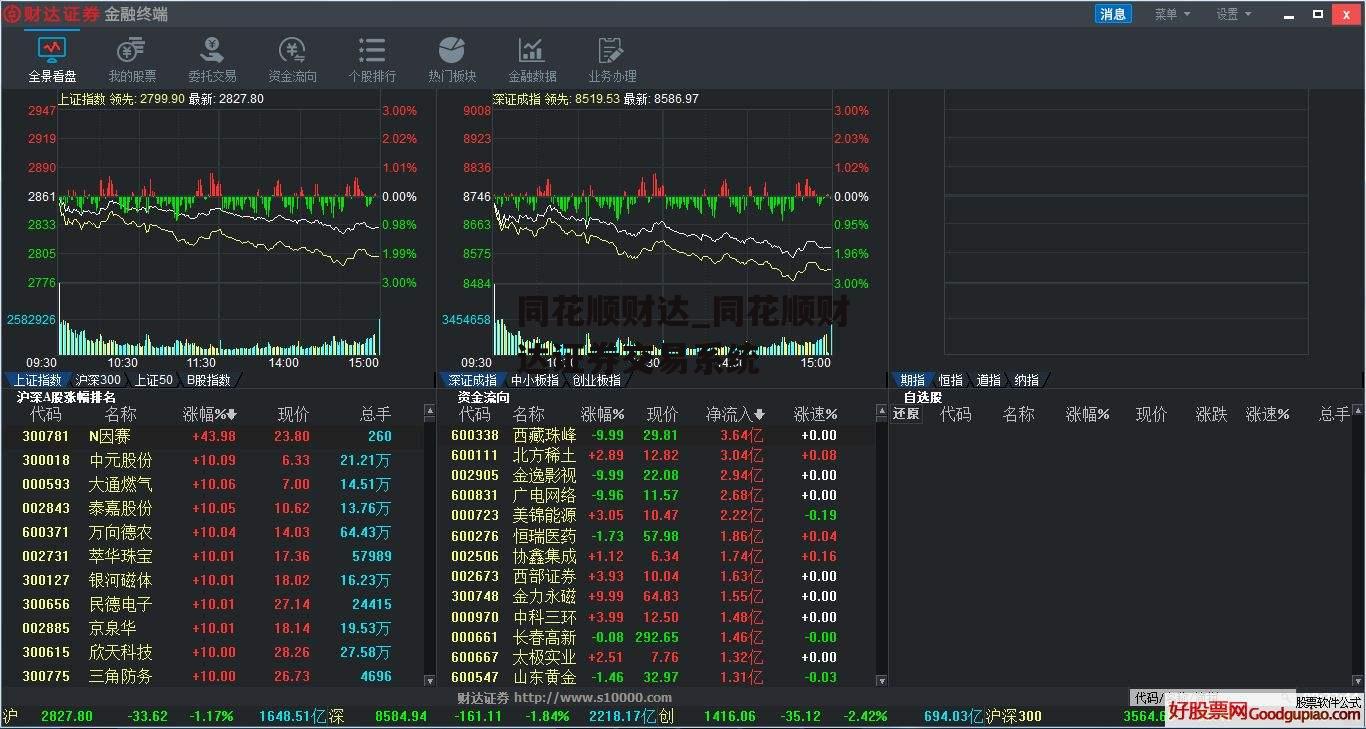Select capital flow row 600276 恒瑞医药

tap(659, 536)
